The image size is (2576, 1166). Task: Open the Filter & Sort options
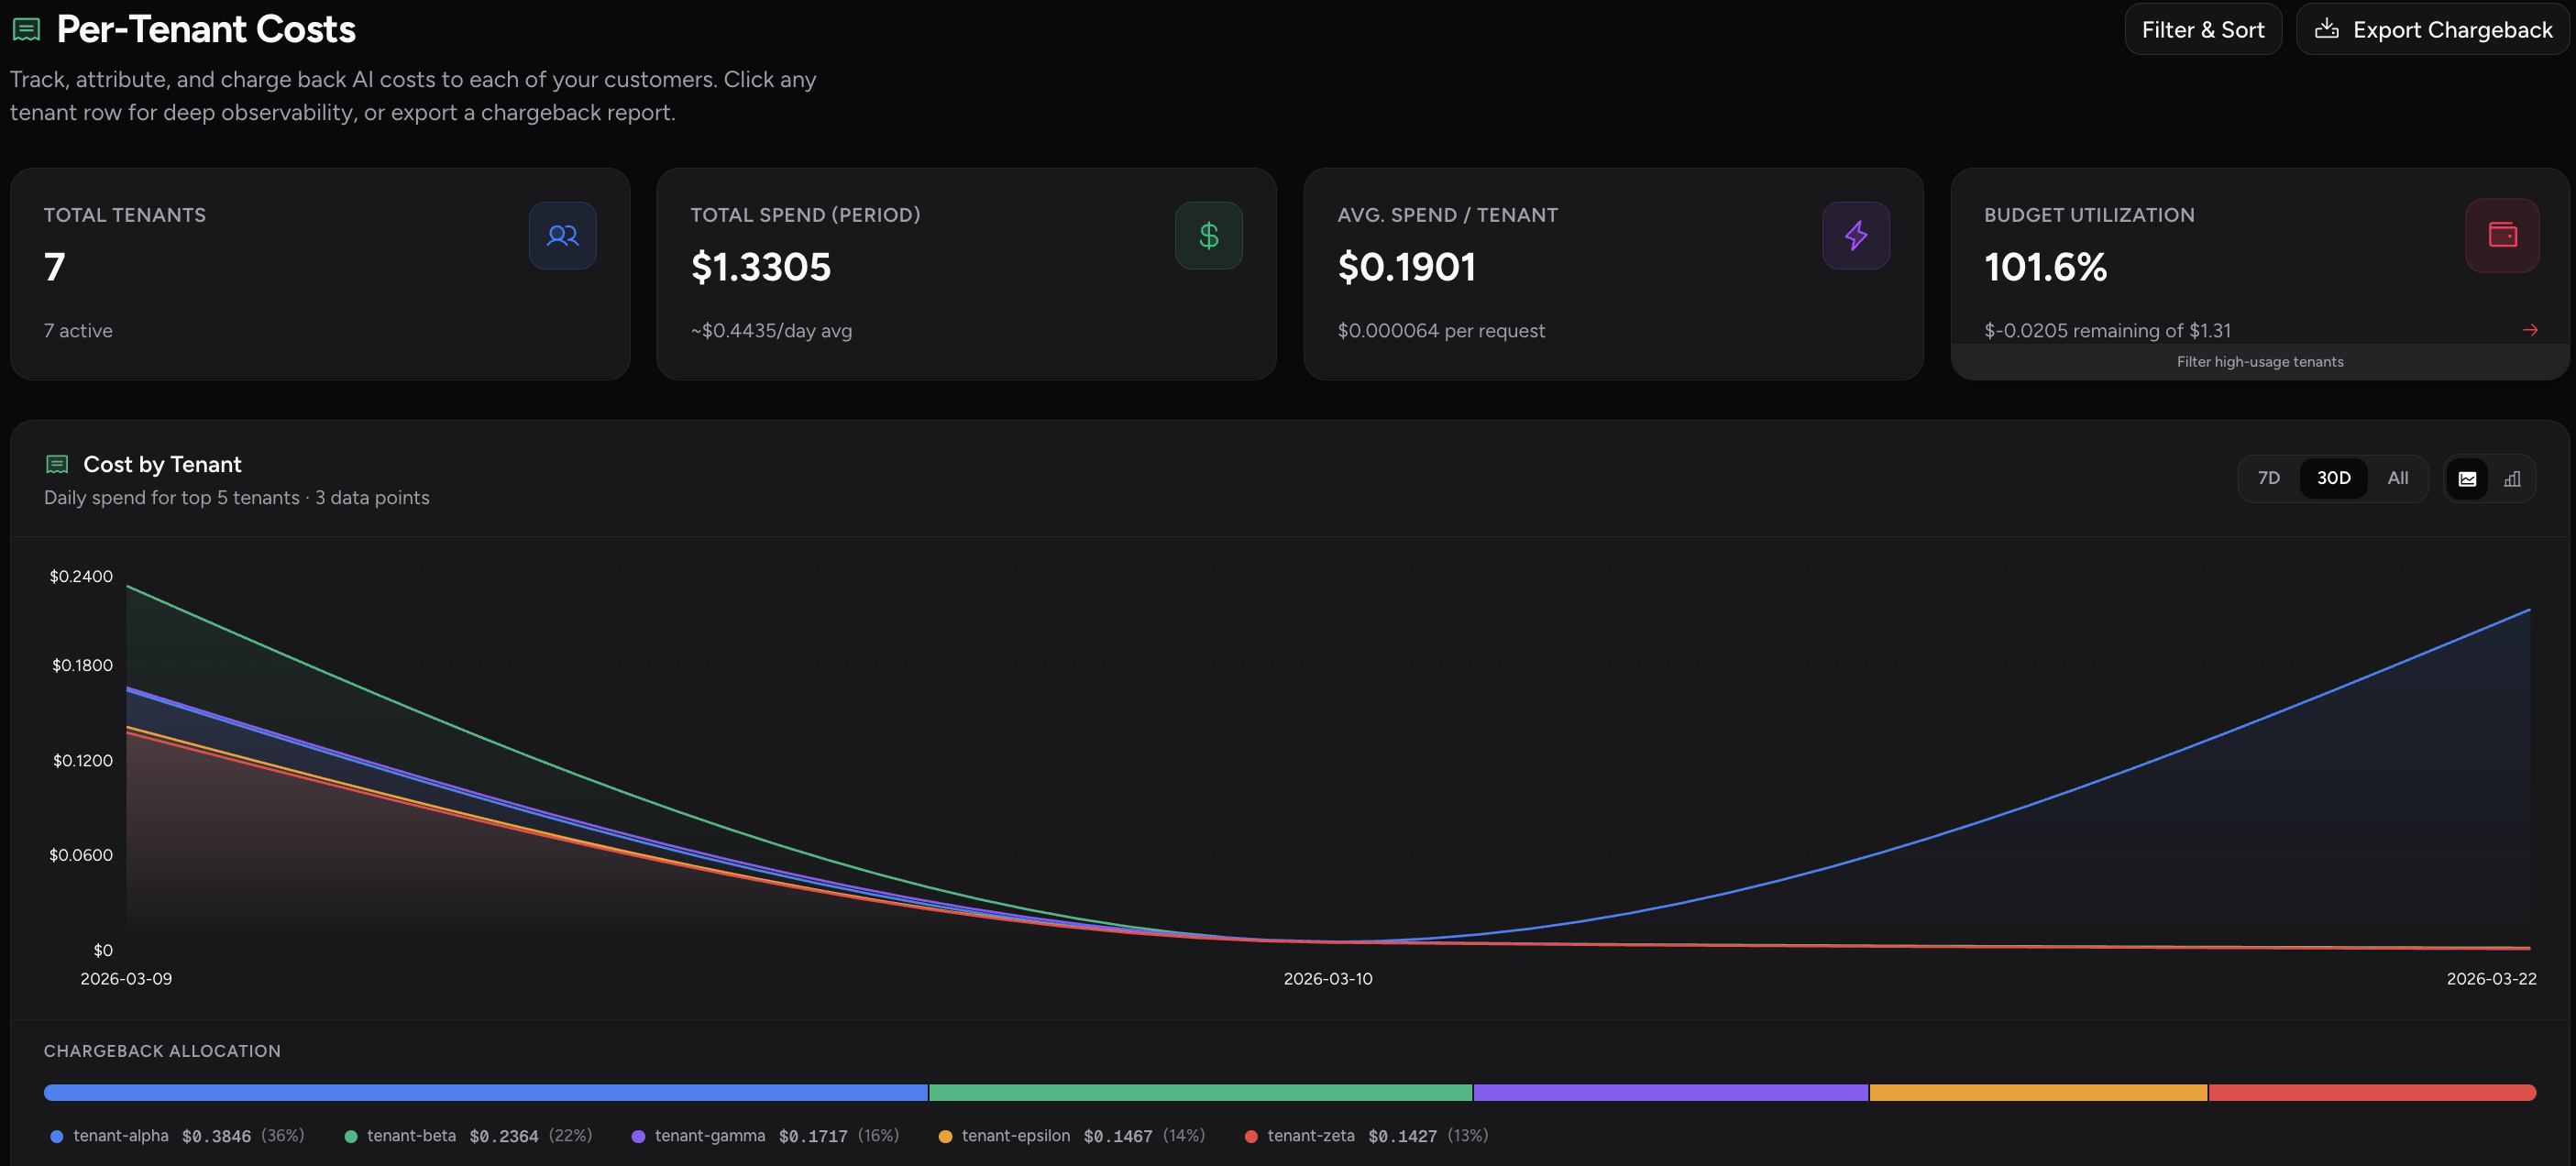tap(2202, 30)
